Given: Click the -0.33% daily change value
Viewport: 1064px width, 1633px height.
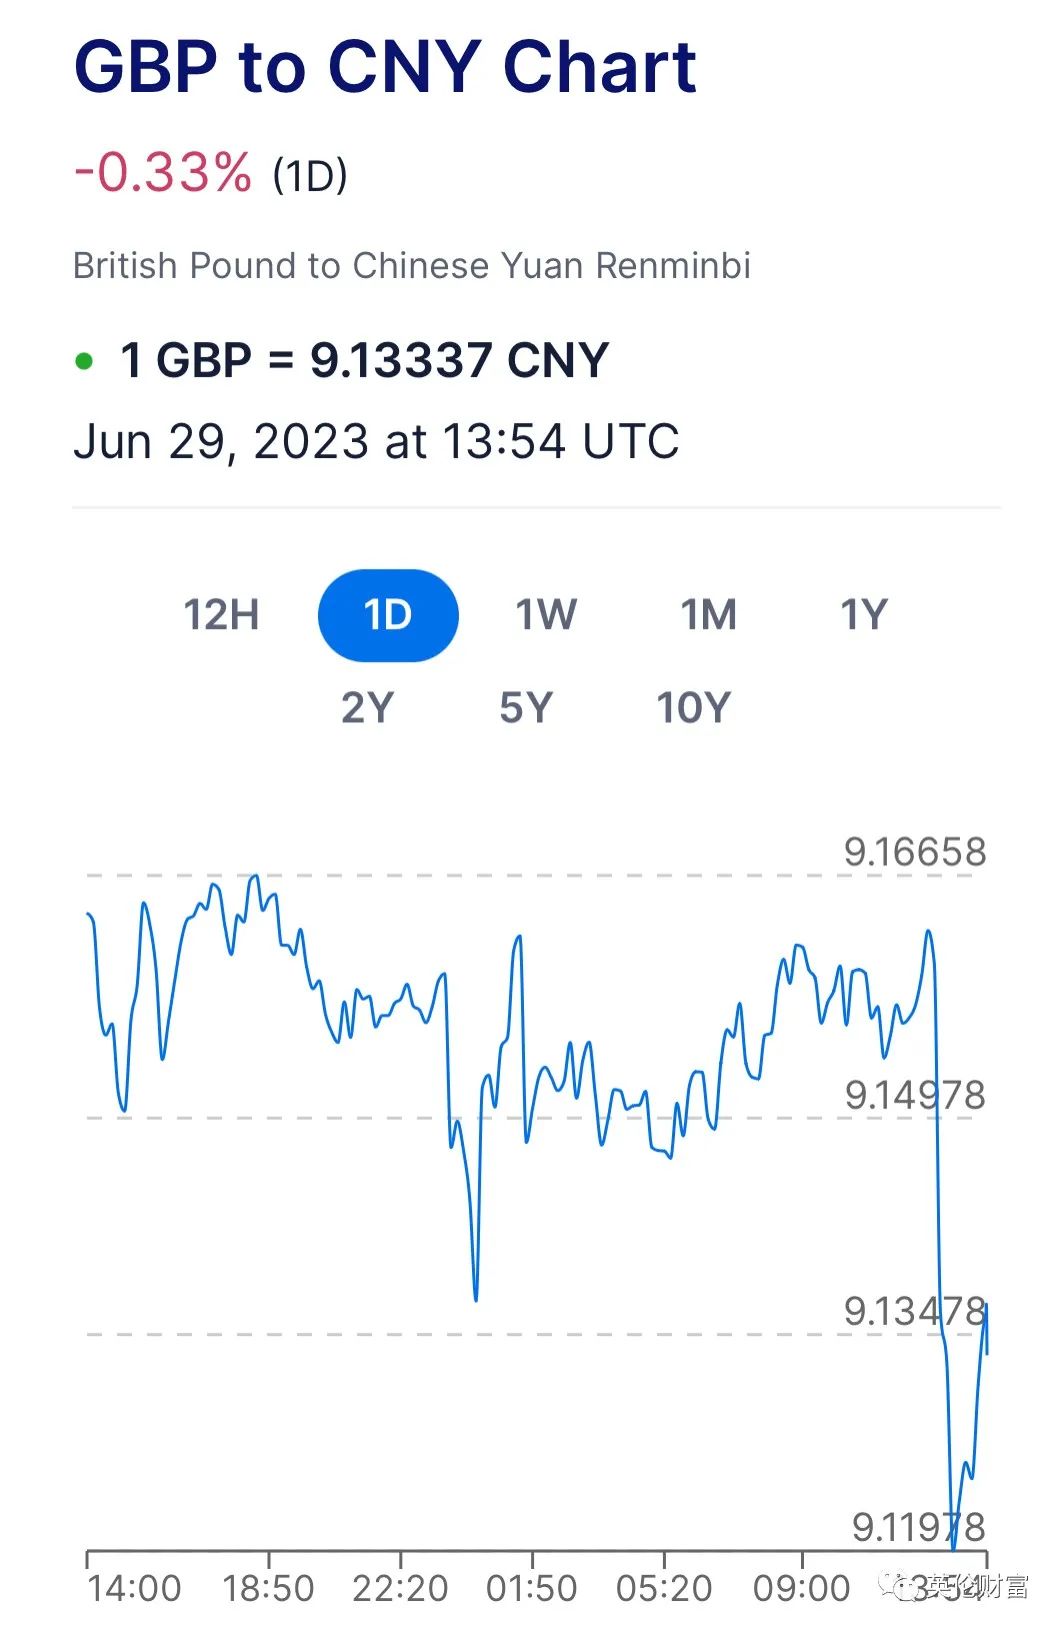Looking at the screenshot, I should click(x=163, y=172).
